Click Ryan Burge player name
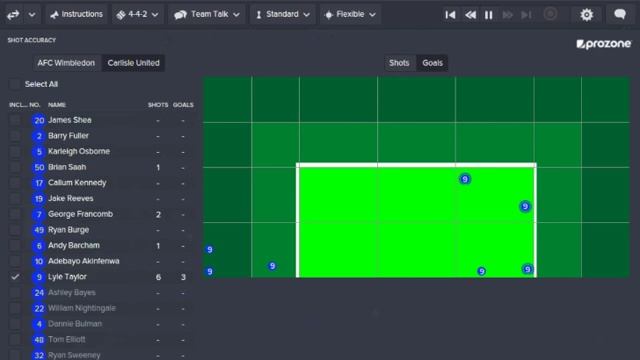This screenshot has width=640, height=360. tap(69, 230)
